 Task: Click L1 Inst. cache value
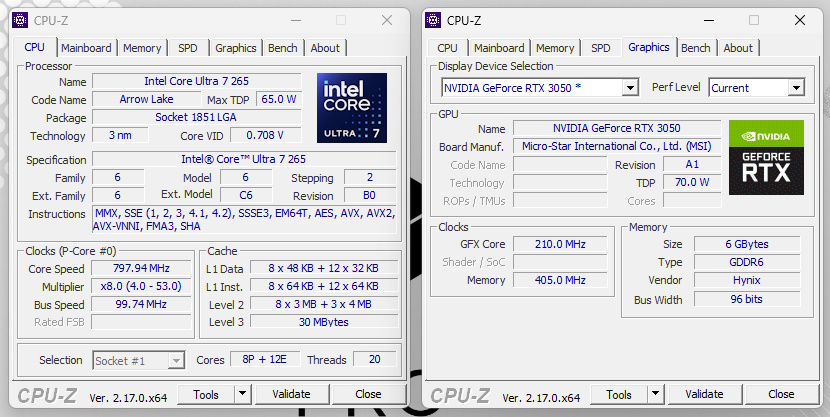point(323,286)
